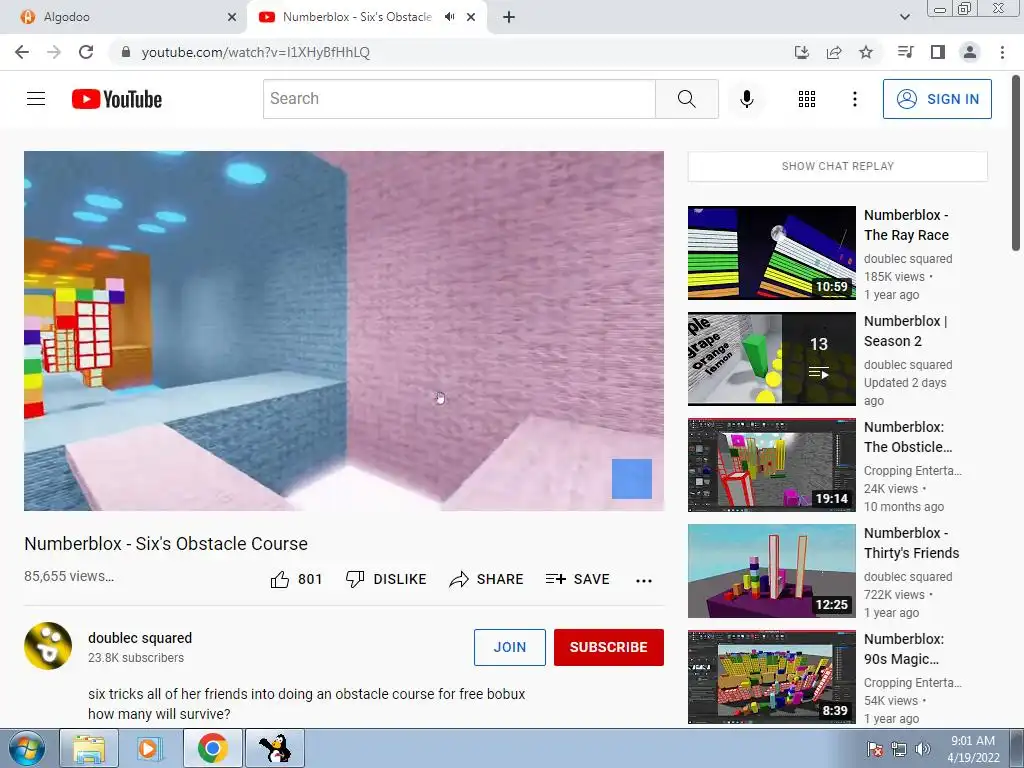Click the network tray icon
The image size is (1024, 768).
coord(899,749)
